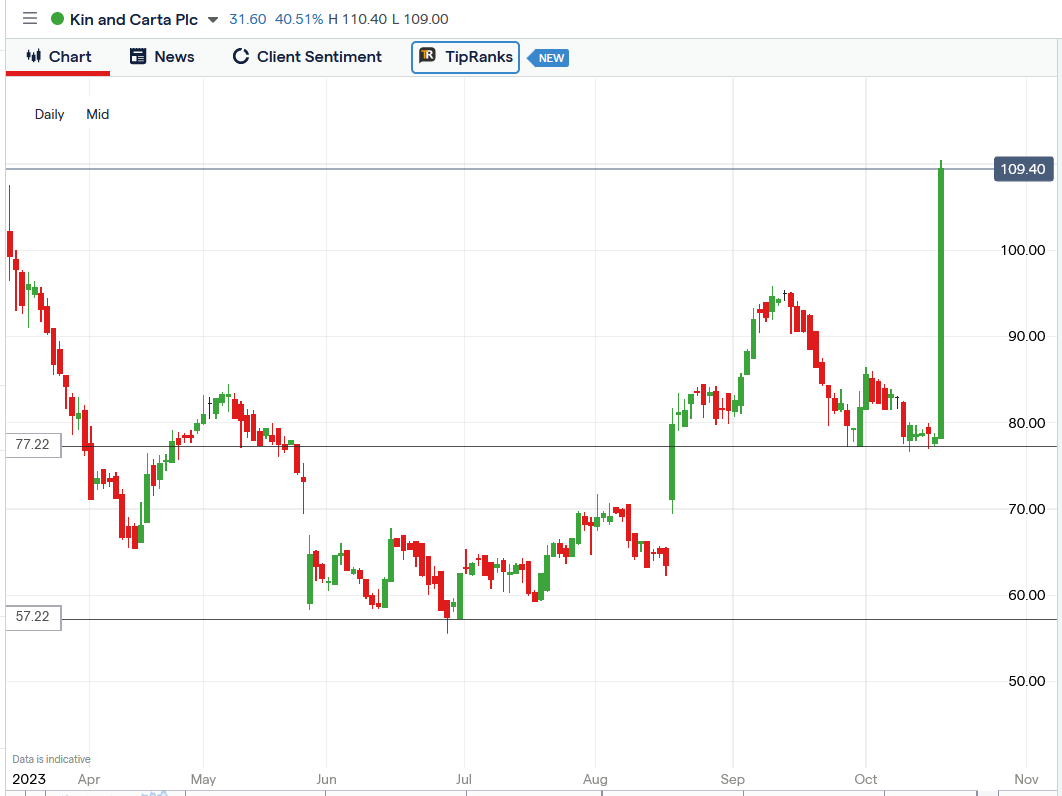This screenshot has width=1062, height=796.
Task: Click the May date axis label
Action: click(203, 780)
